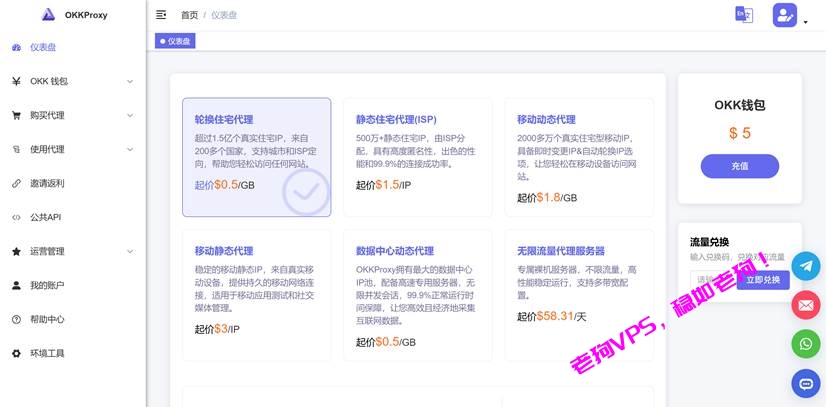Click the link icon for 邀请返利
Image resolution: width=826 pixels, height=407 pixels.
(x=16, y=183)
